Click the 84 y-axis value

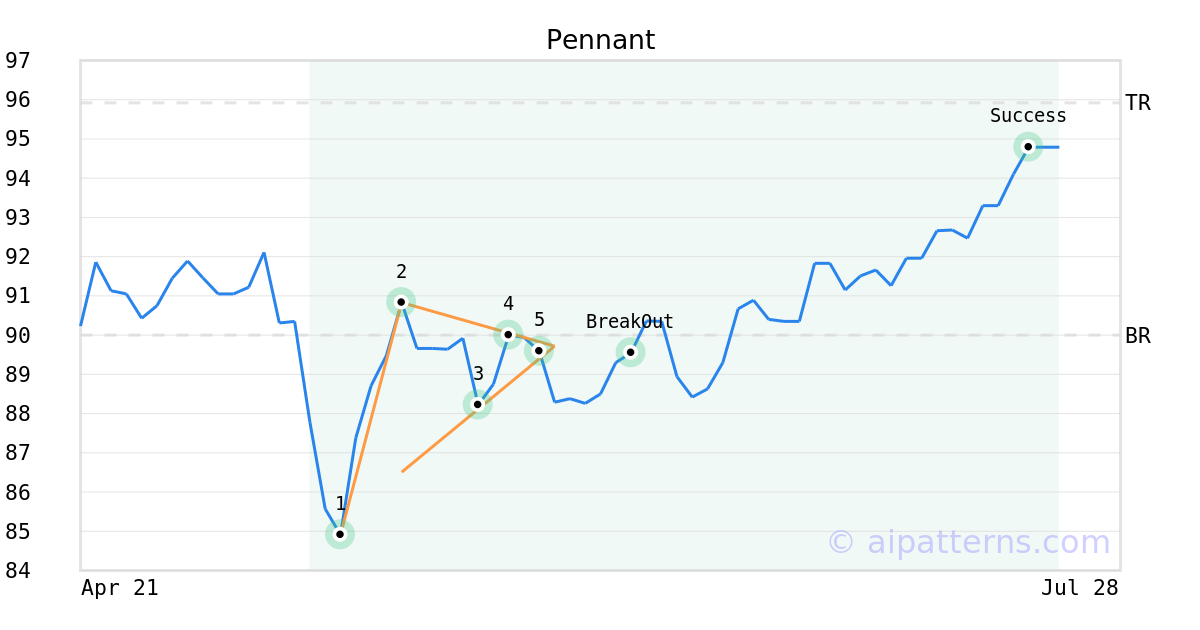click(18, 571)
